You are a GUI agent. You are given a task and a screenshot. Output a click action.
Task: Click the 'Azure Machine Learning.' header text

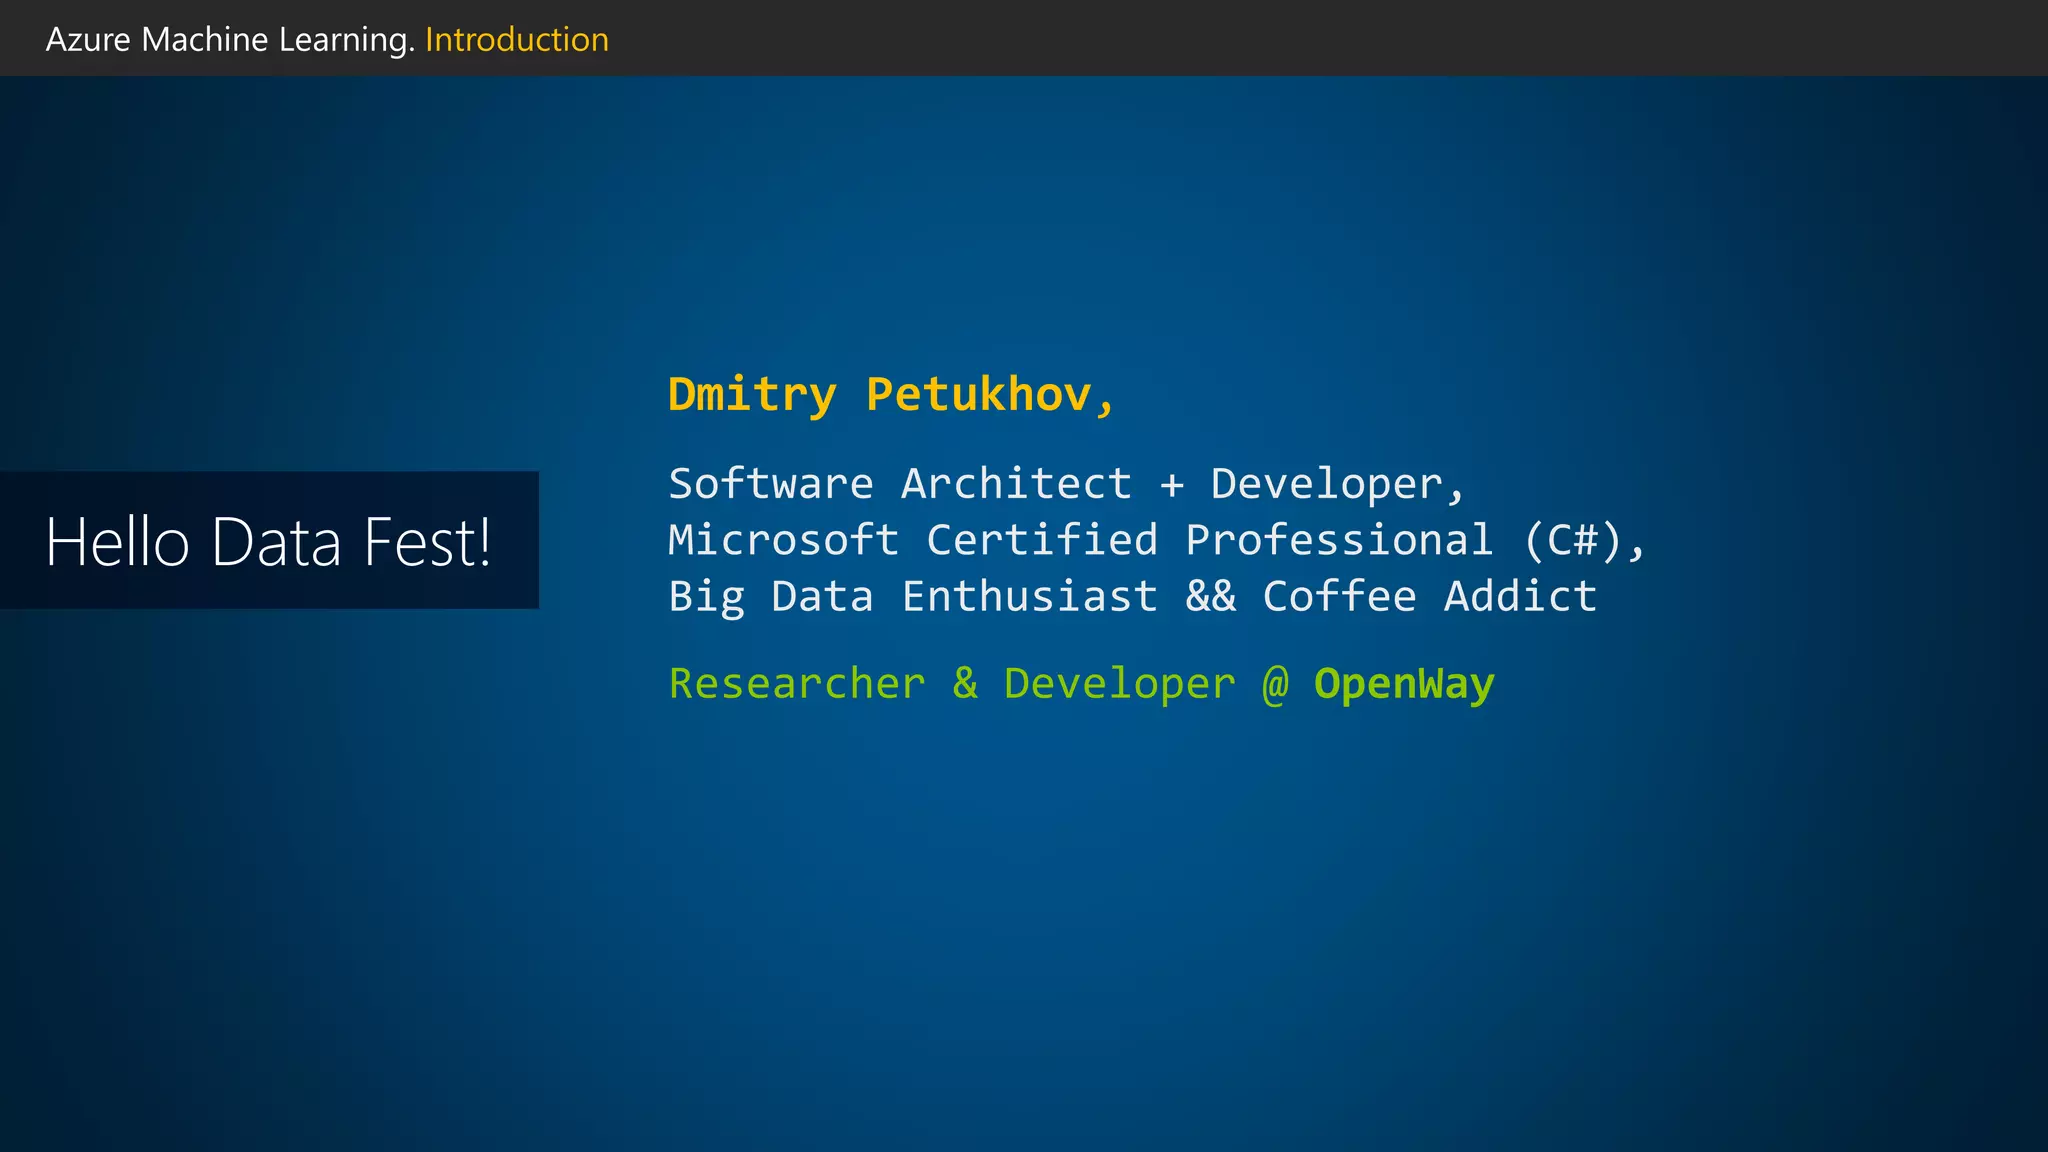click(x=230, y=40)
